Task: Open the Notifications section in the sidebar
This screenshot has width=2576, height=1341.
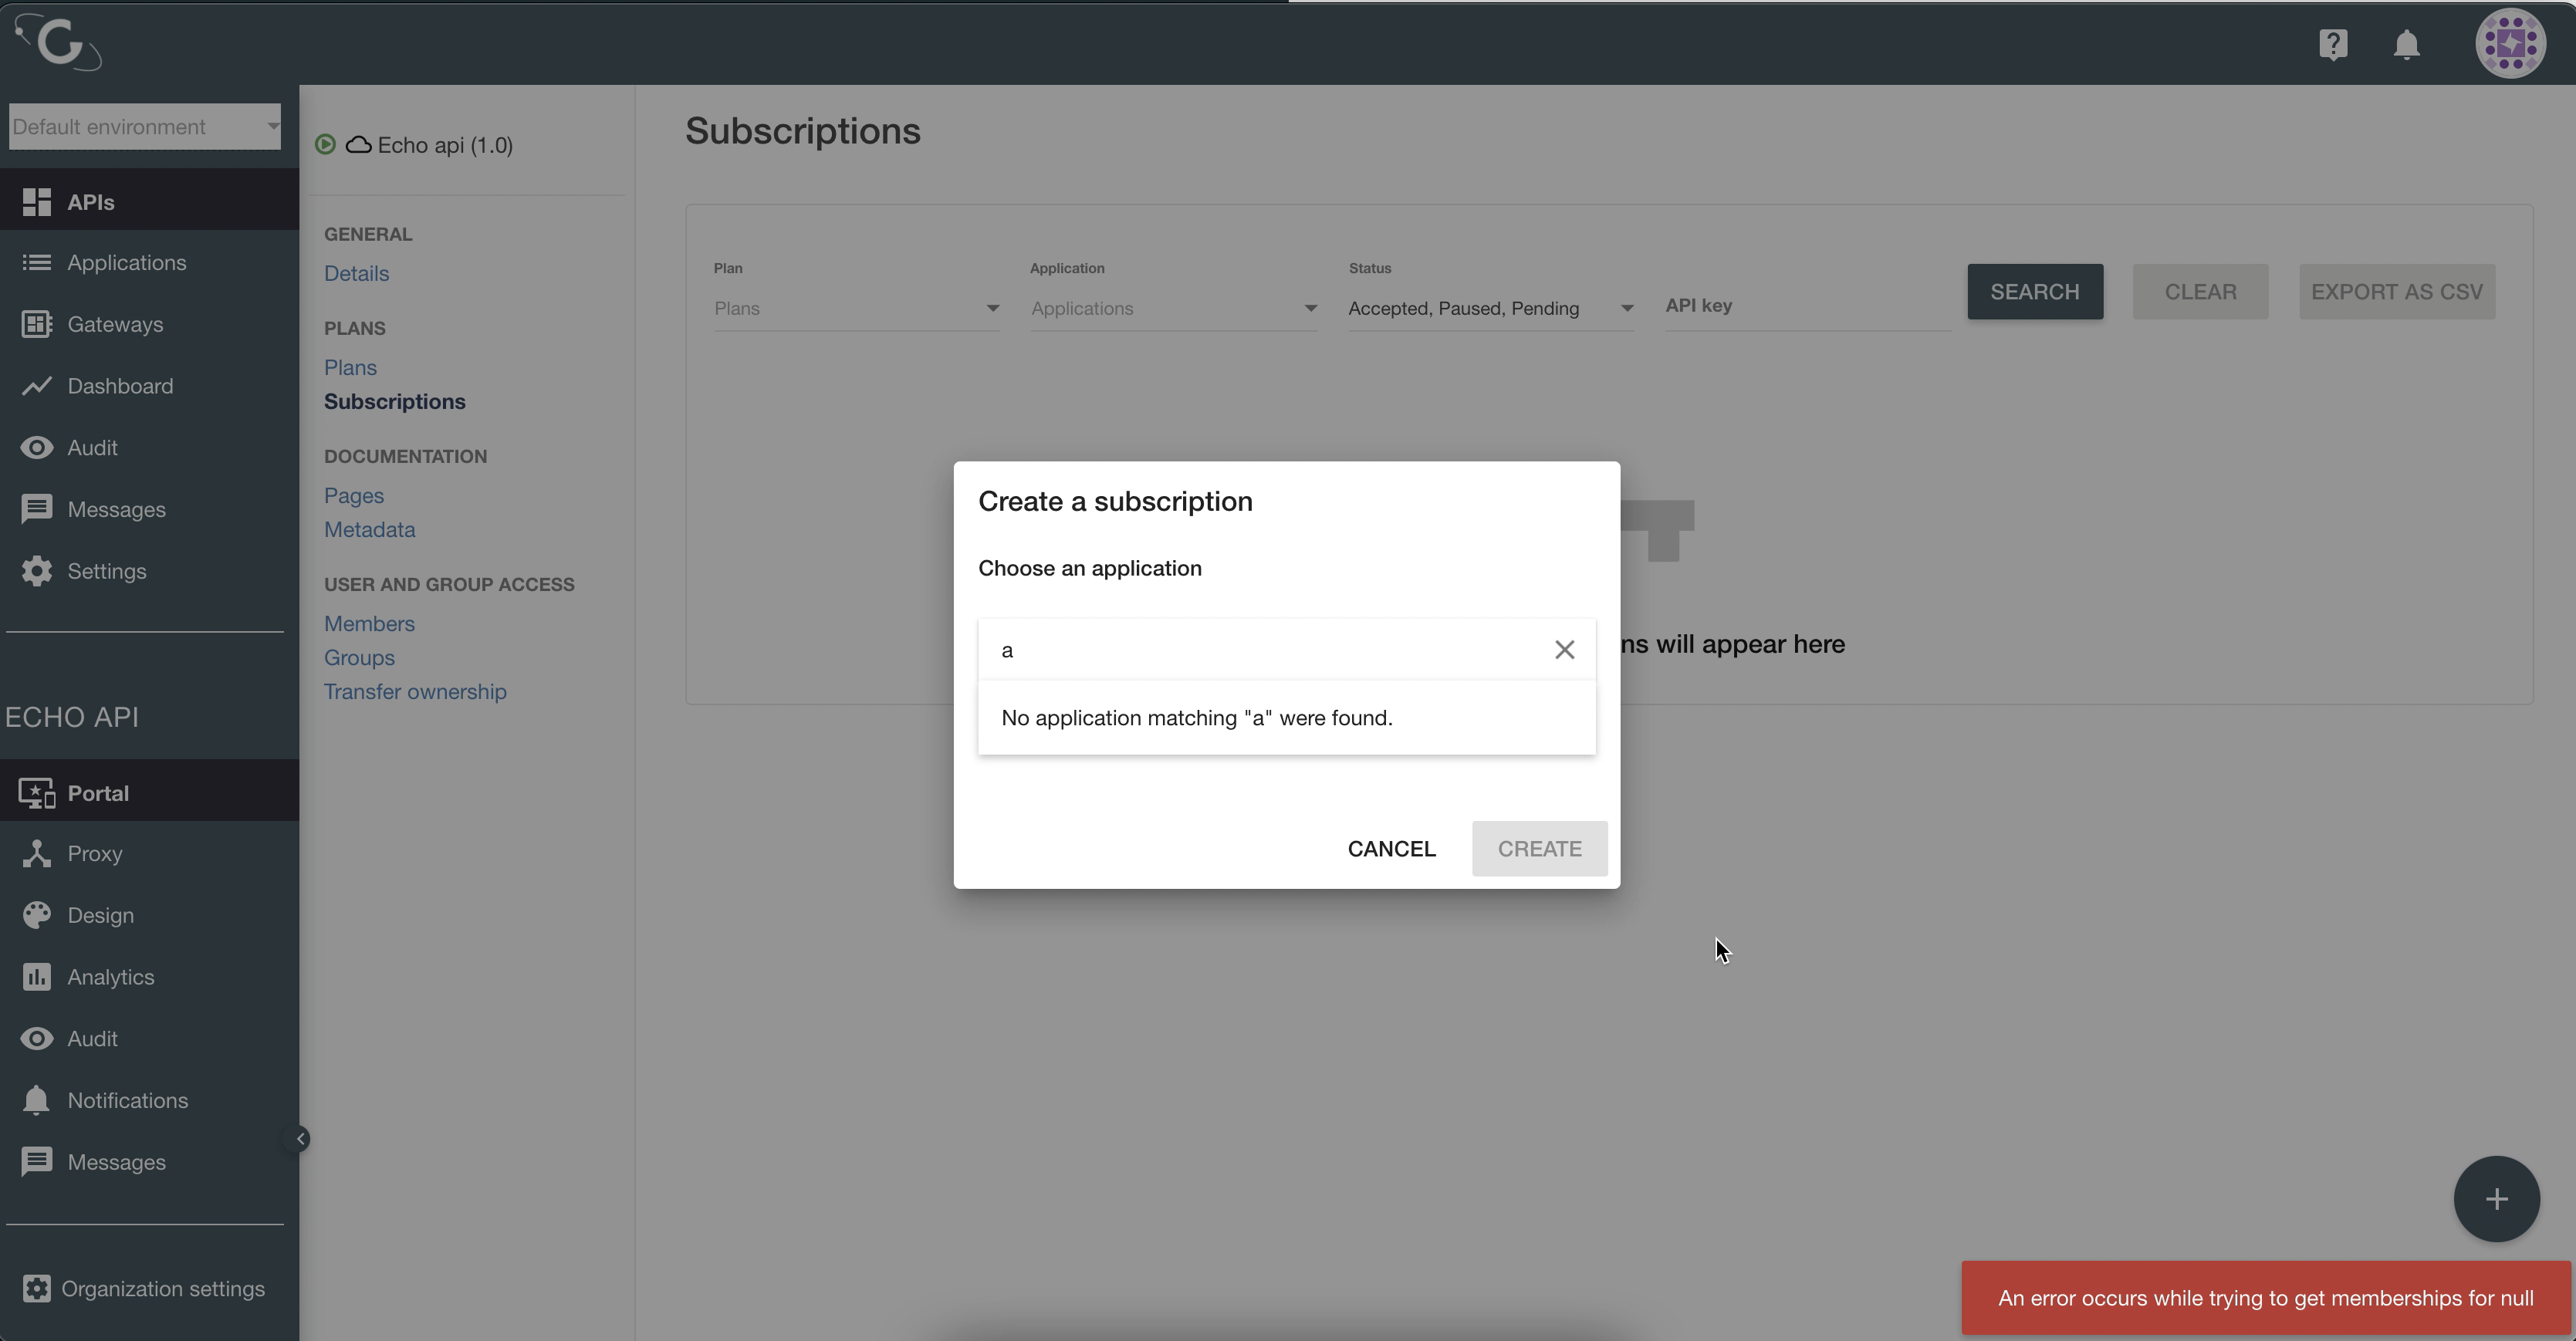Action: 126,1100
